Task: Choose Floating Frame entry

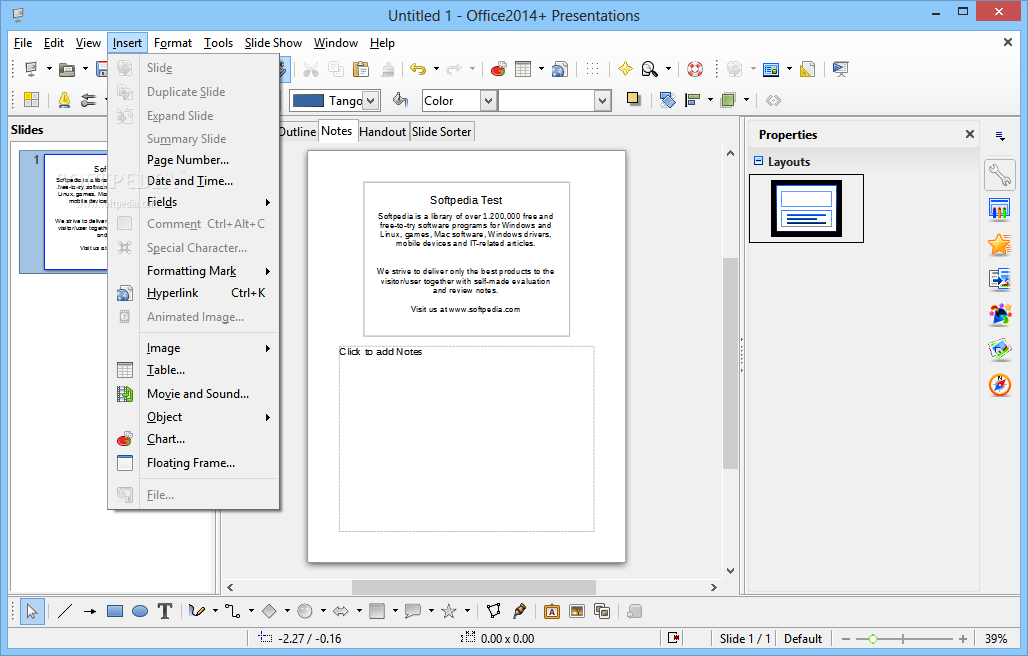Action: tap(193, 463)
